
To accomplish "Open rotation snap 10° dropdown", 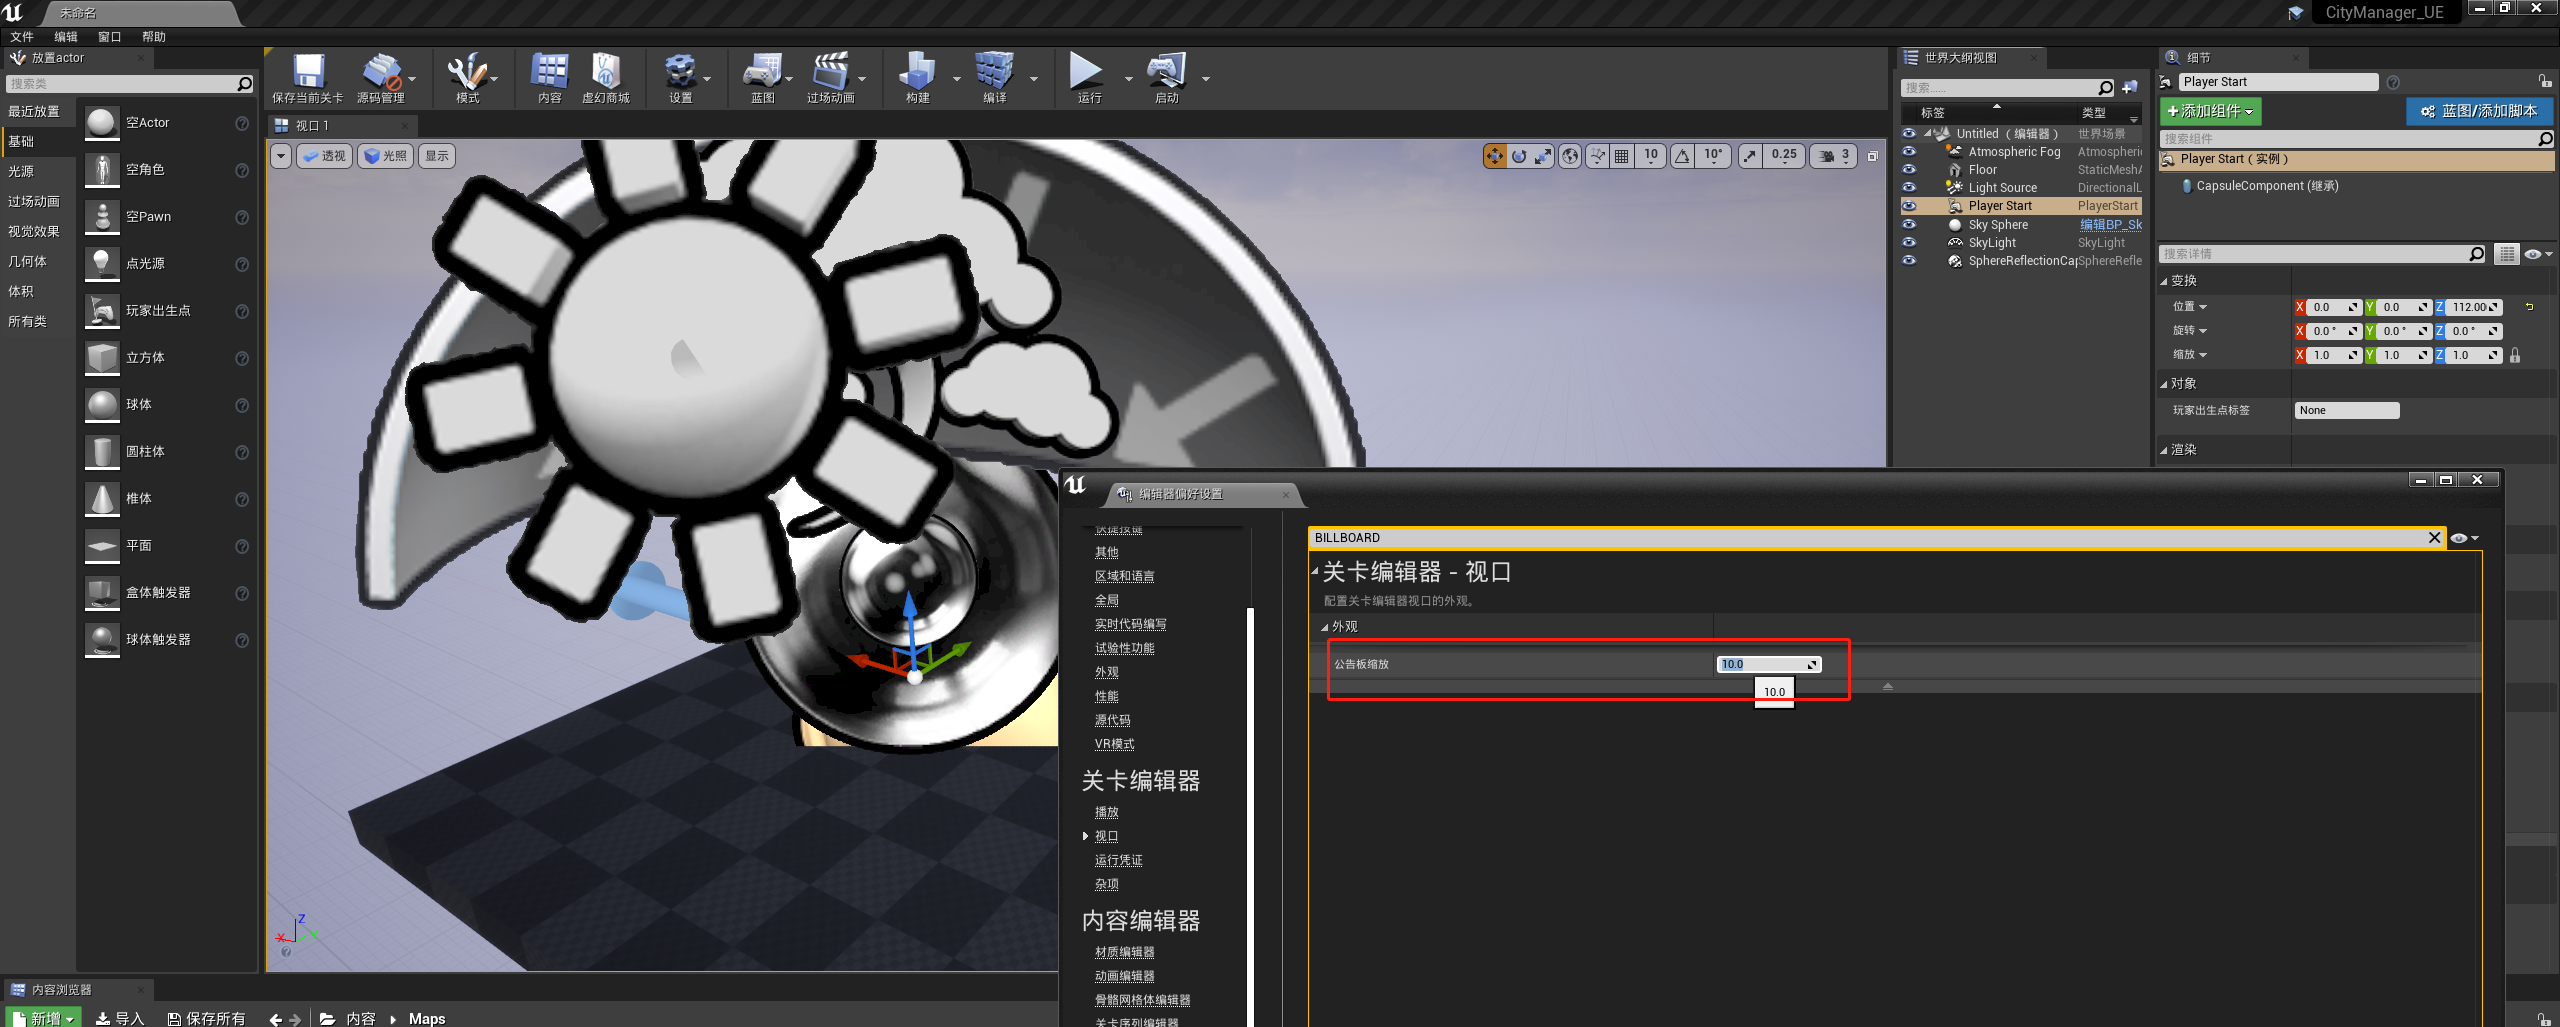I will tap(1713, 156).
